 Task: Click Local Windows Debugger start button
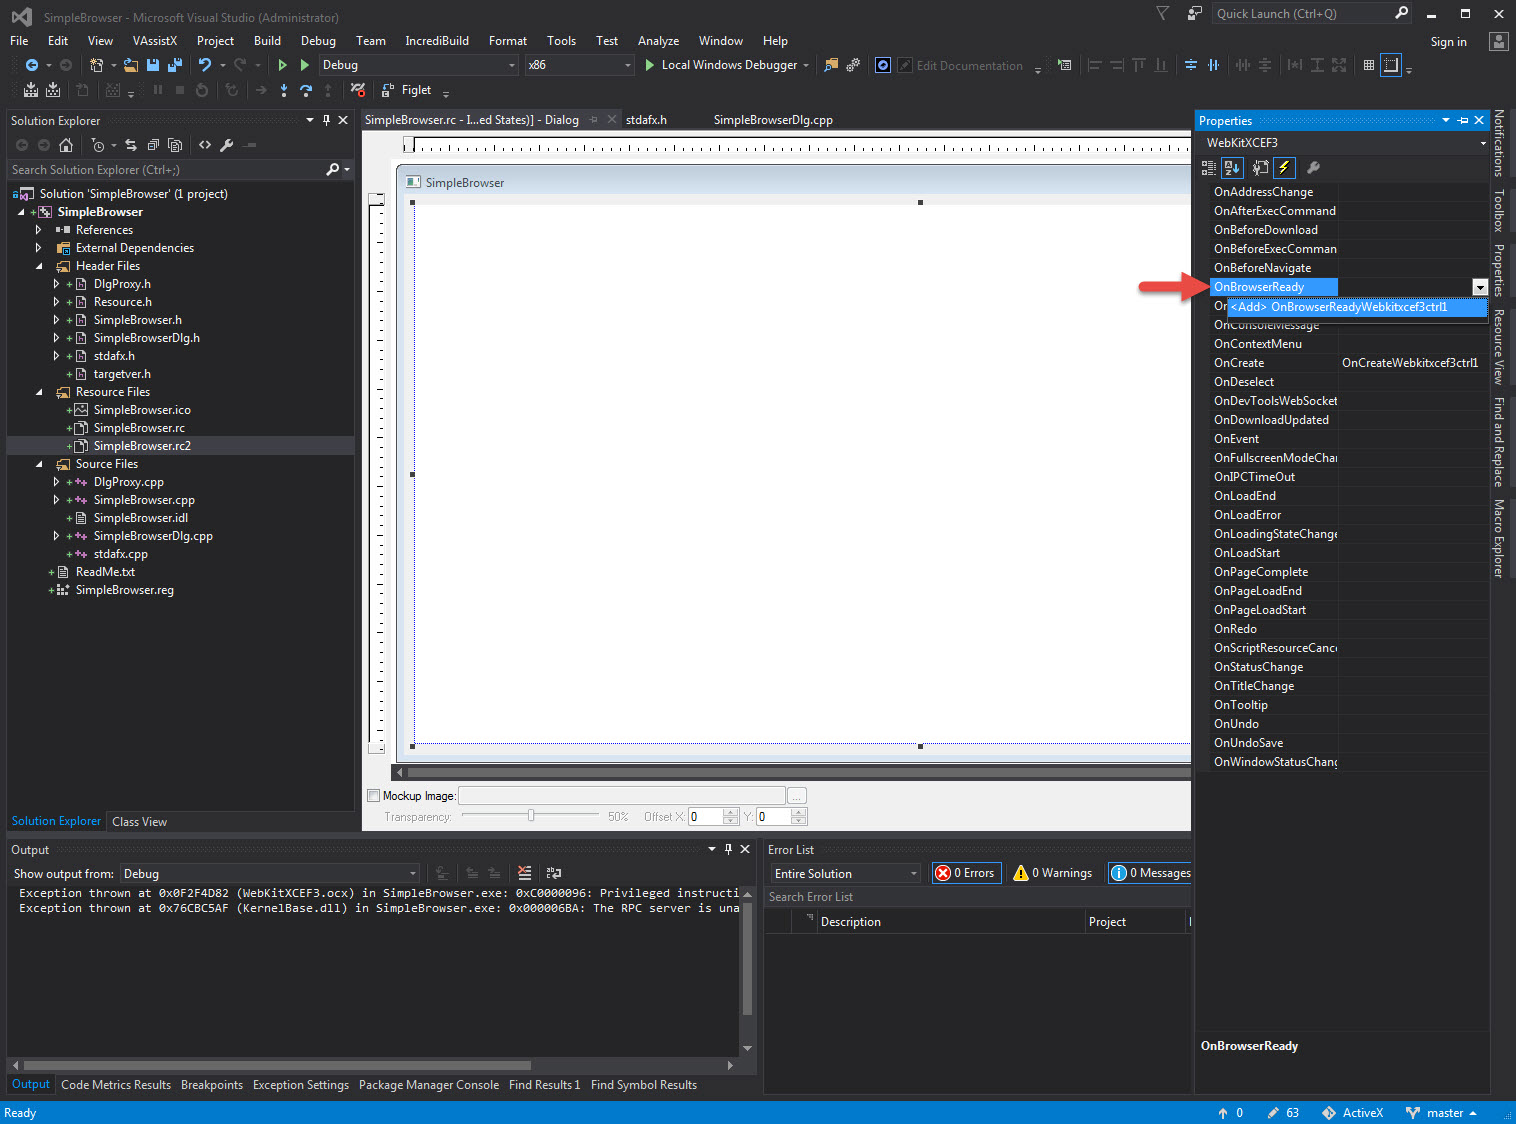click(x=726, y=65)
